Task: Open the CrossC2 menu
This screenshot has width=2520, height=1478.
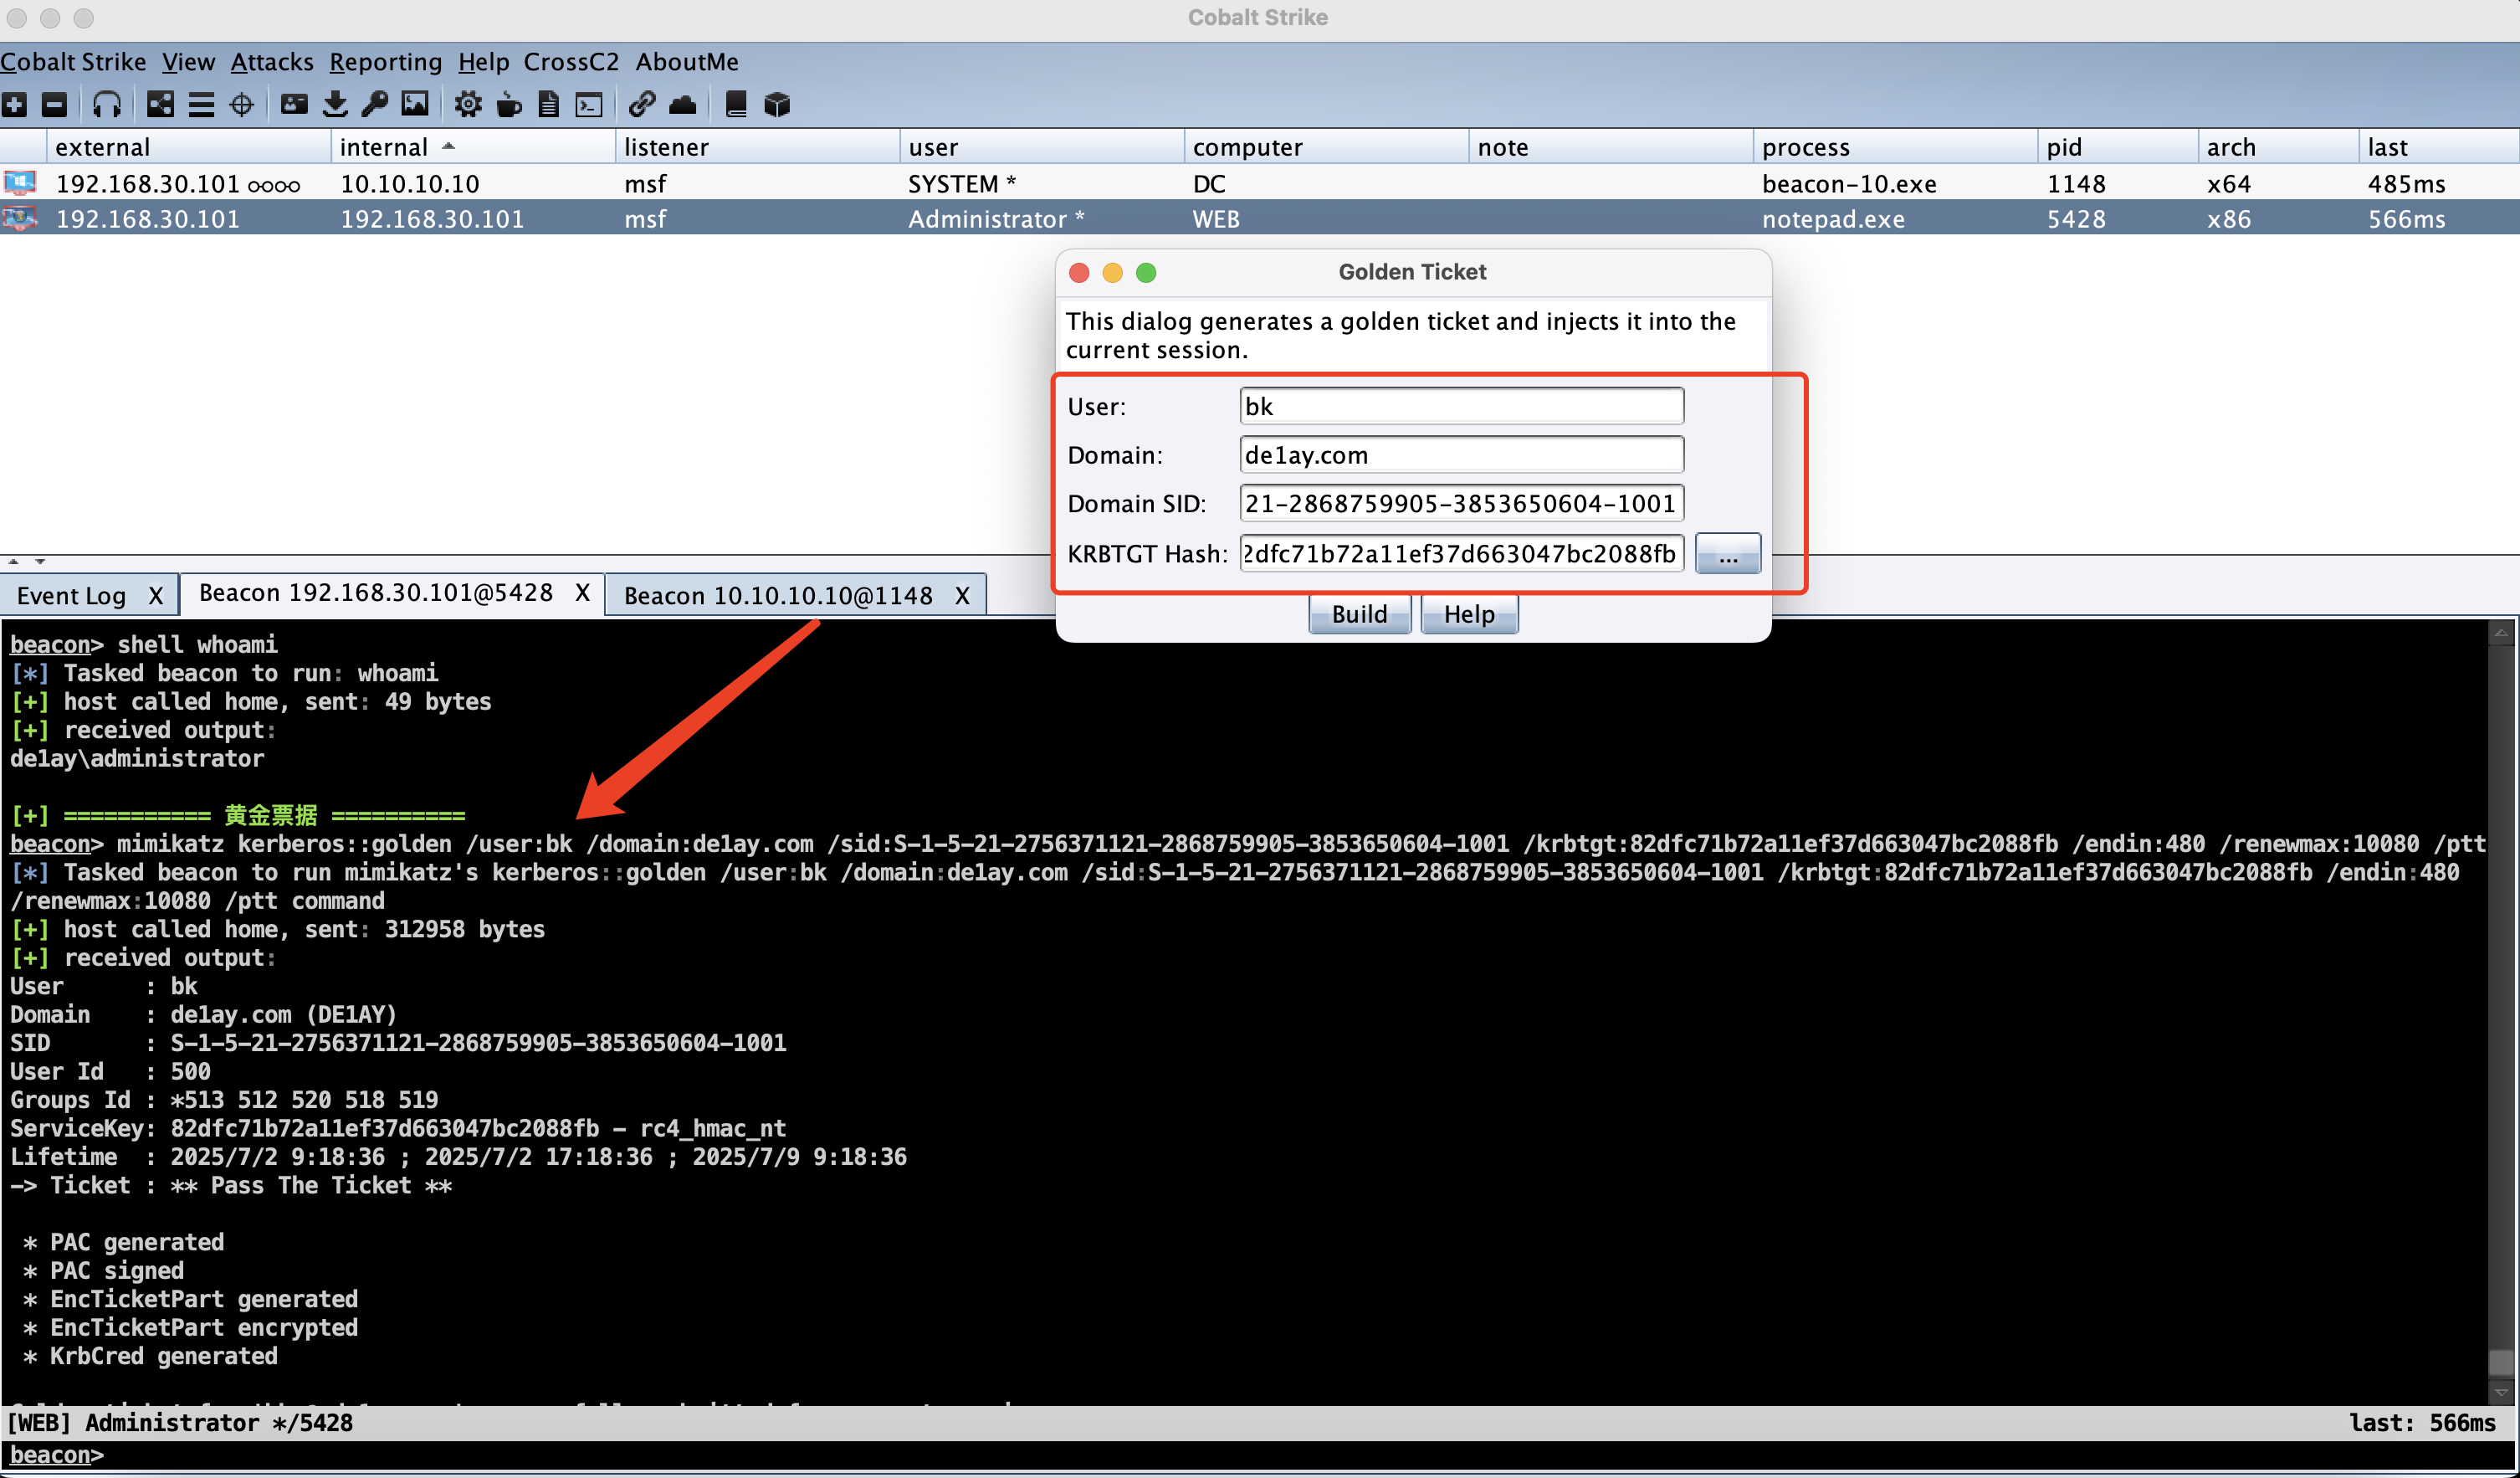Action: pos(571,62)
